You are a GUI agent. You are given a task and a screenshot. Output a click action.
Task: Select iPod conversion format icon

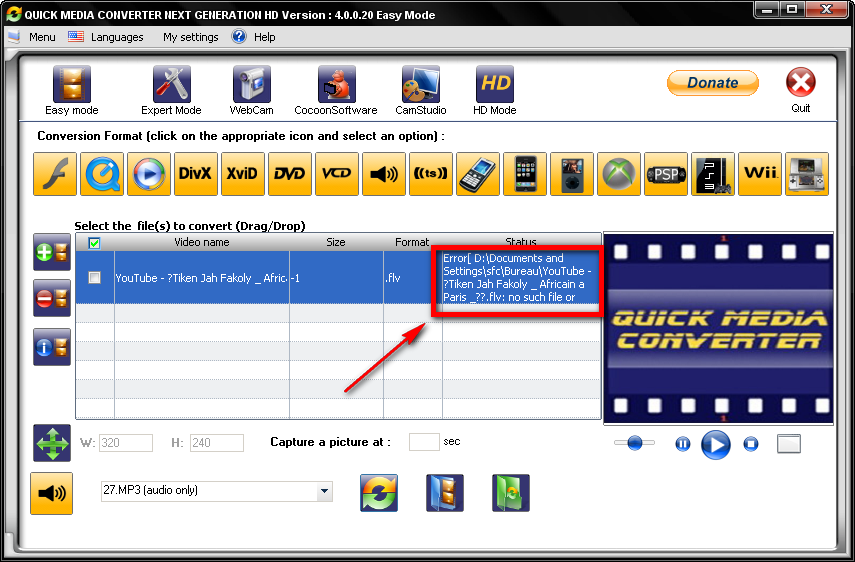pos(571,174)
